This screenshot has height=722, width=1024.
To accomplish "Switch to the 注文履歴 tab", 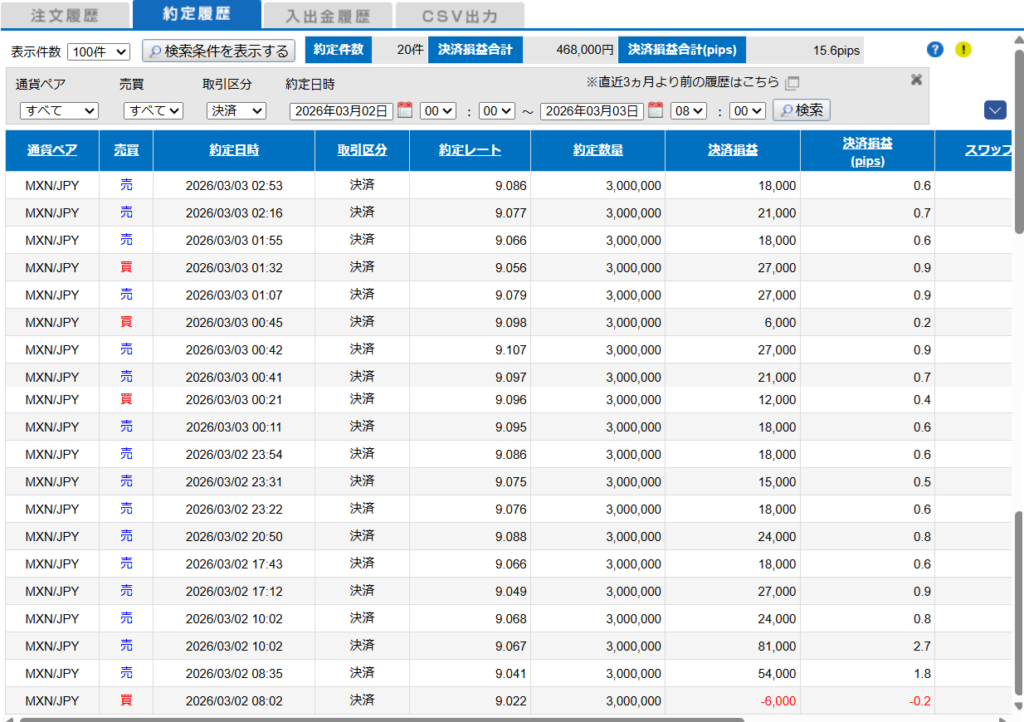I will 65,16.
